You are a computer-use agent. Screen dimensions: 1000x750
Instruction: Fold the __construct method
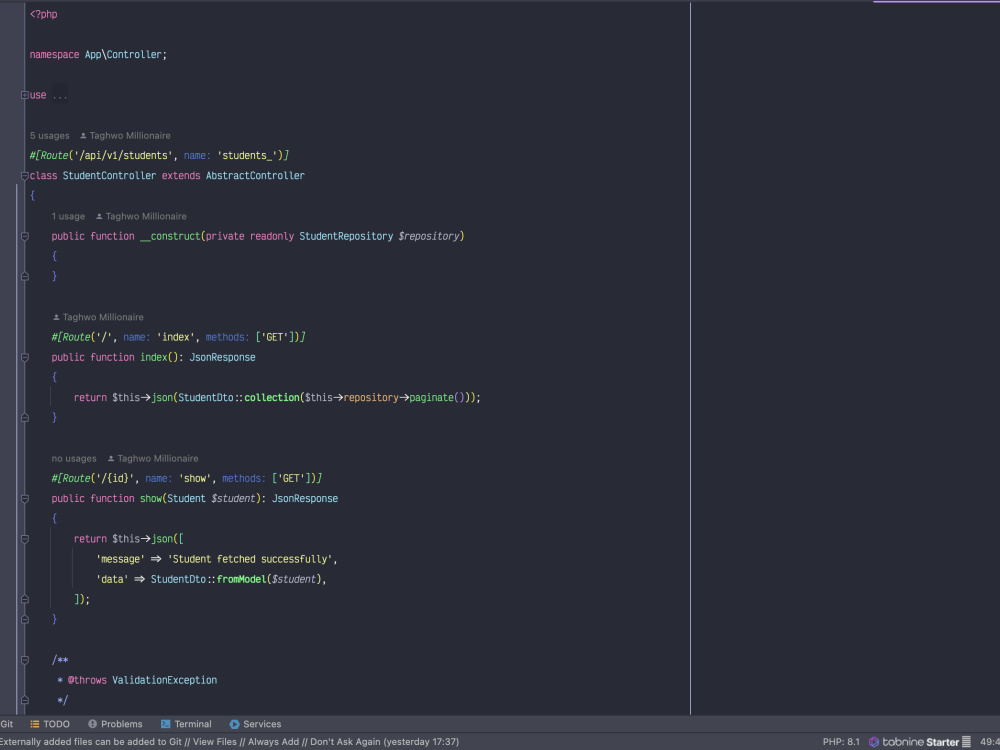tap(24, 236)
